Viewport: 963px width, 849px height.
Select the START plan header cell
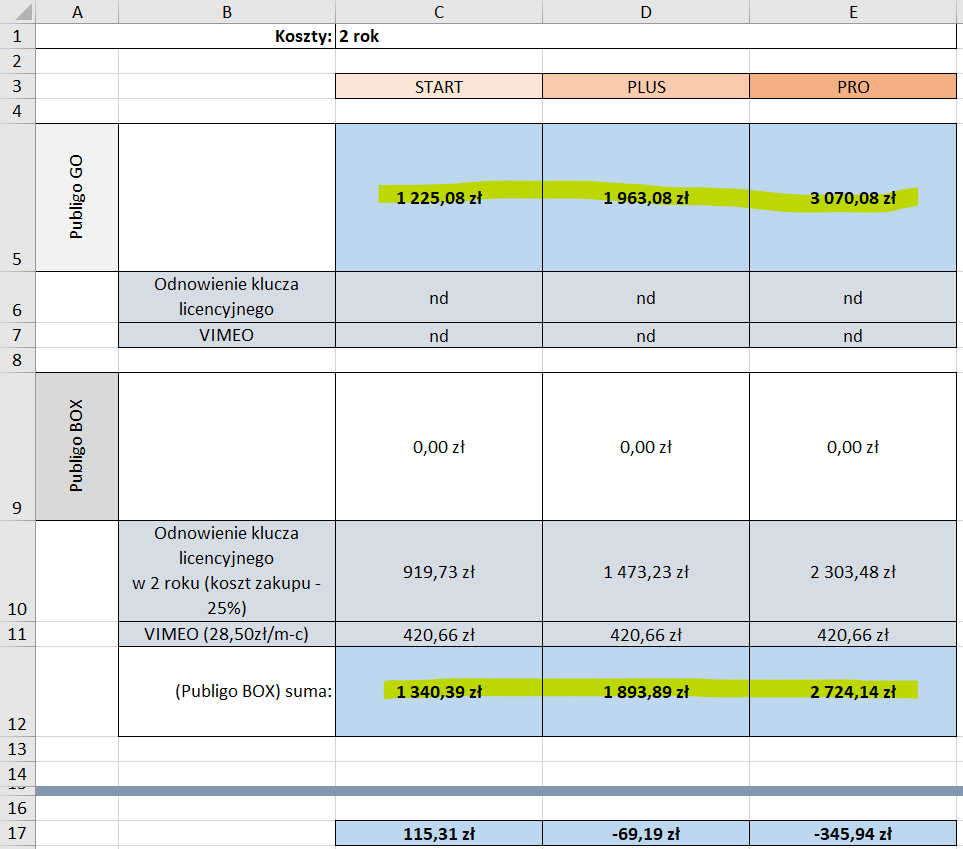[439, 87]
